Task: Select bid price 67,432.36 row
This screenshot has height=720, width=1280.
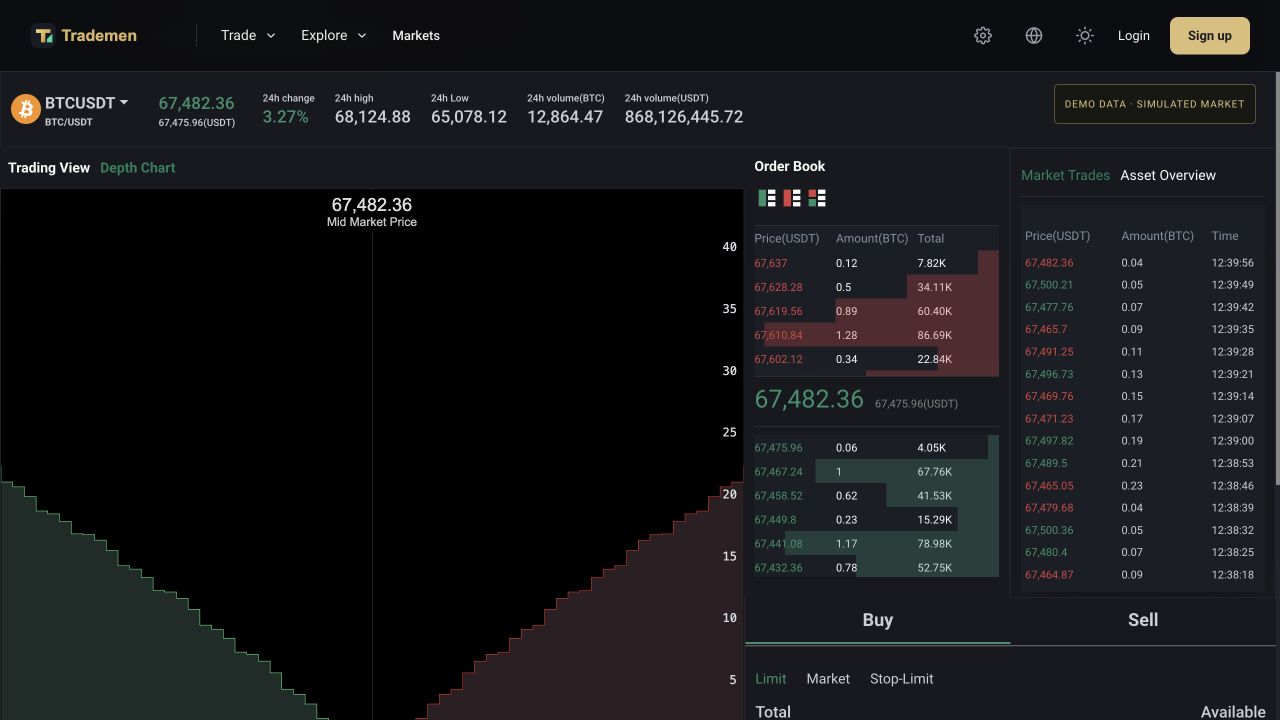Action: (876, 568)
